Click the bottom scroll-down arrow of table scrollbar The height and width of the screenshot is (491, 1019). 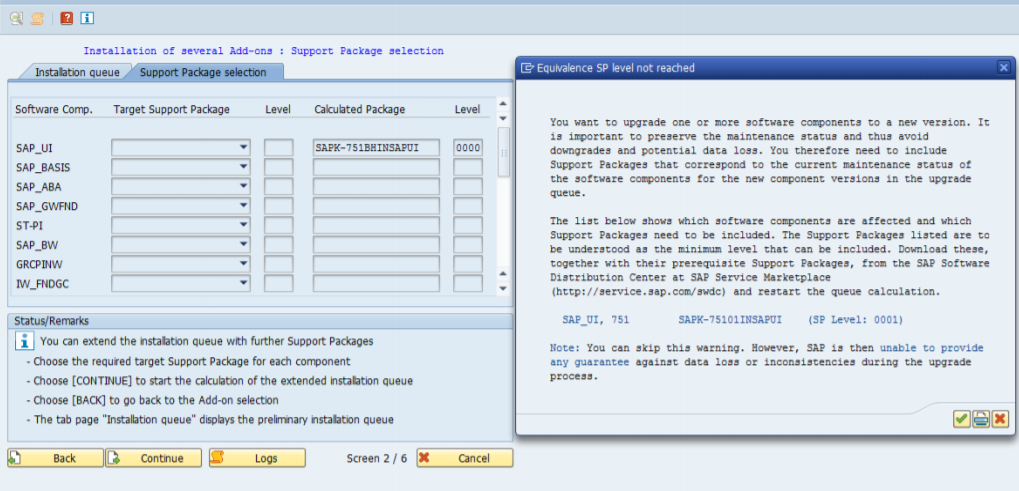pos(503,288)
